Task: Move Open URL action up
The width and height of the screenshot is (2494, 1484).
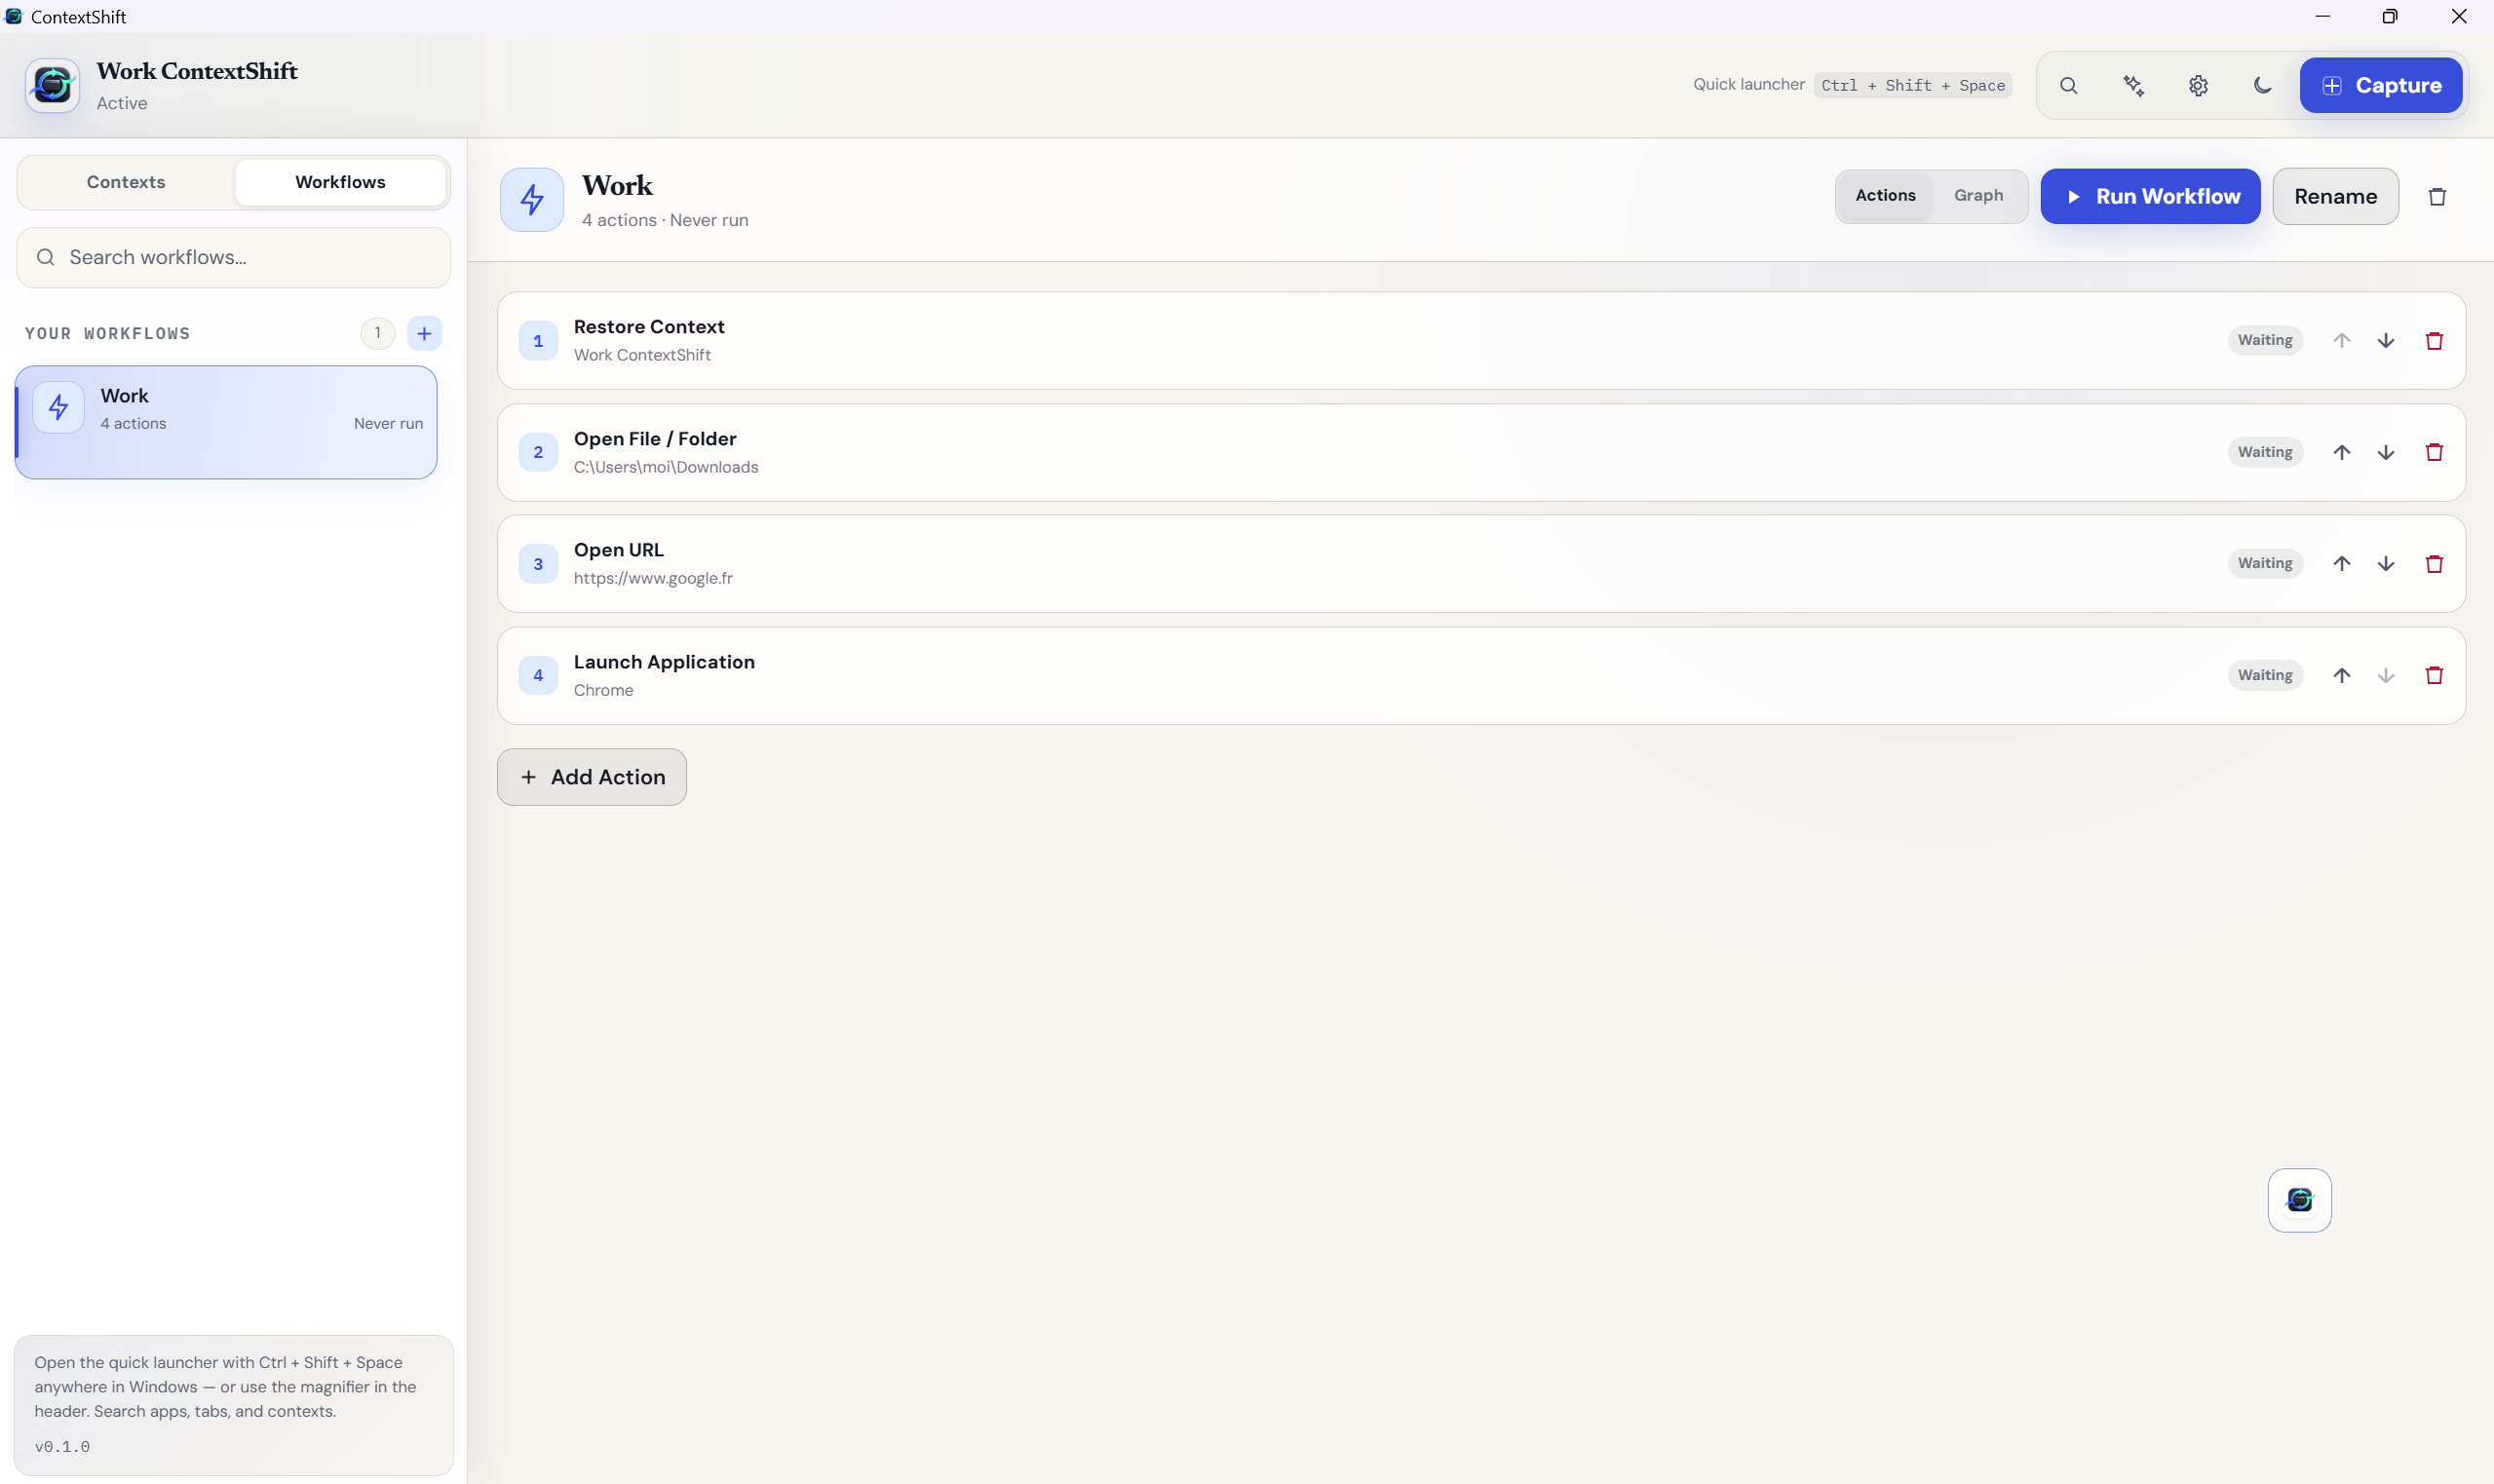Action: [x=2341, y=563]
